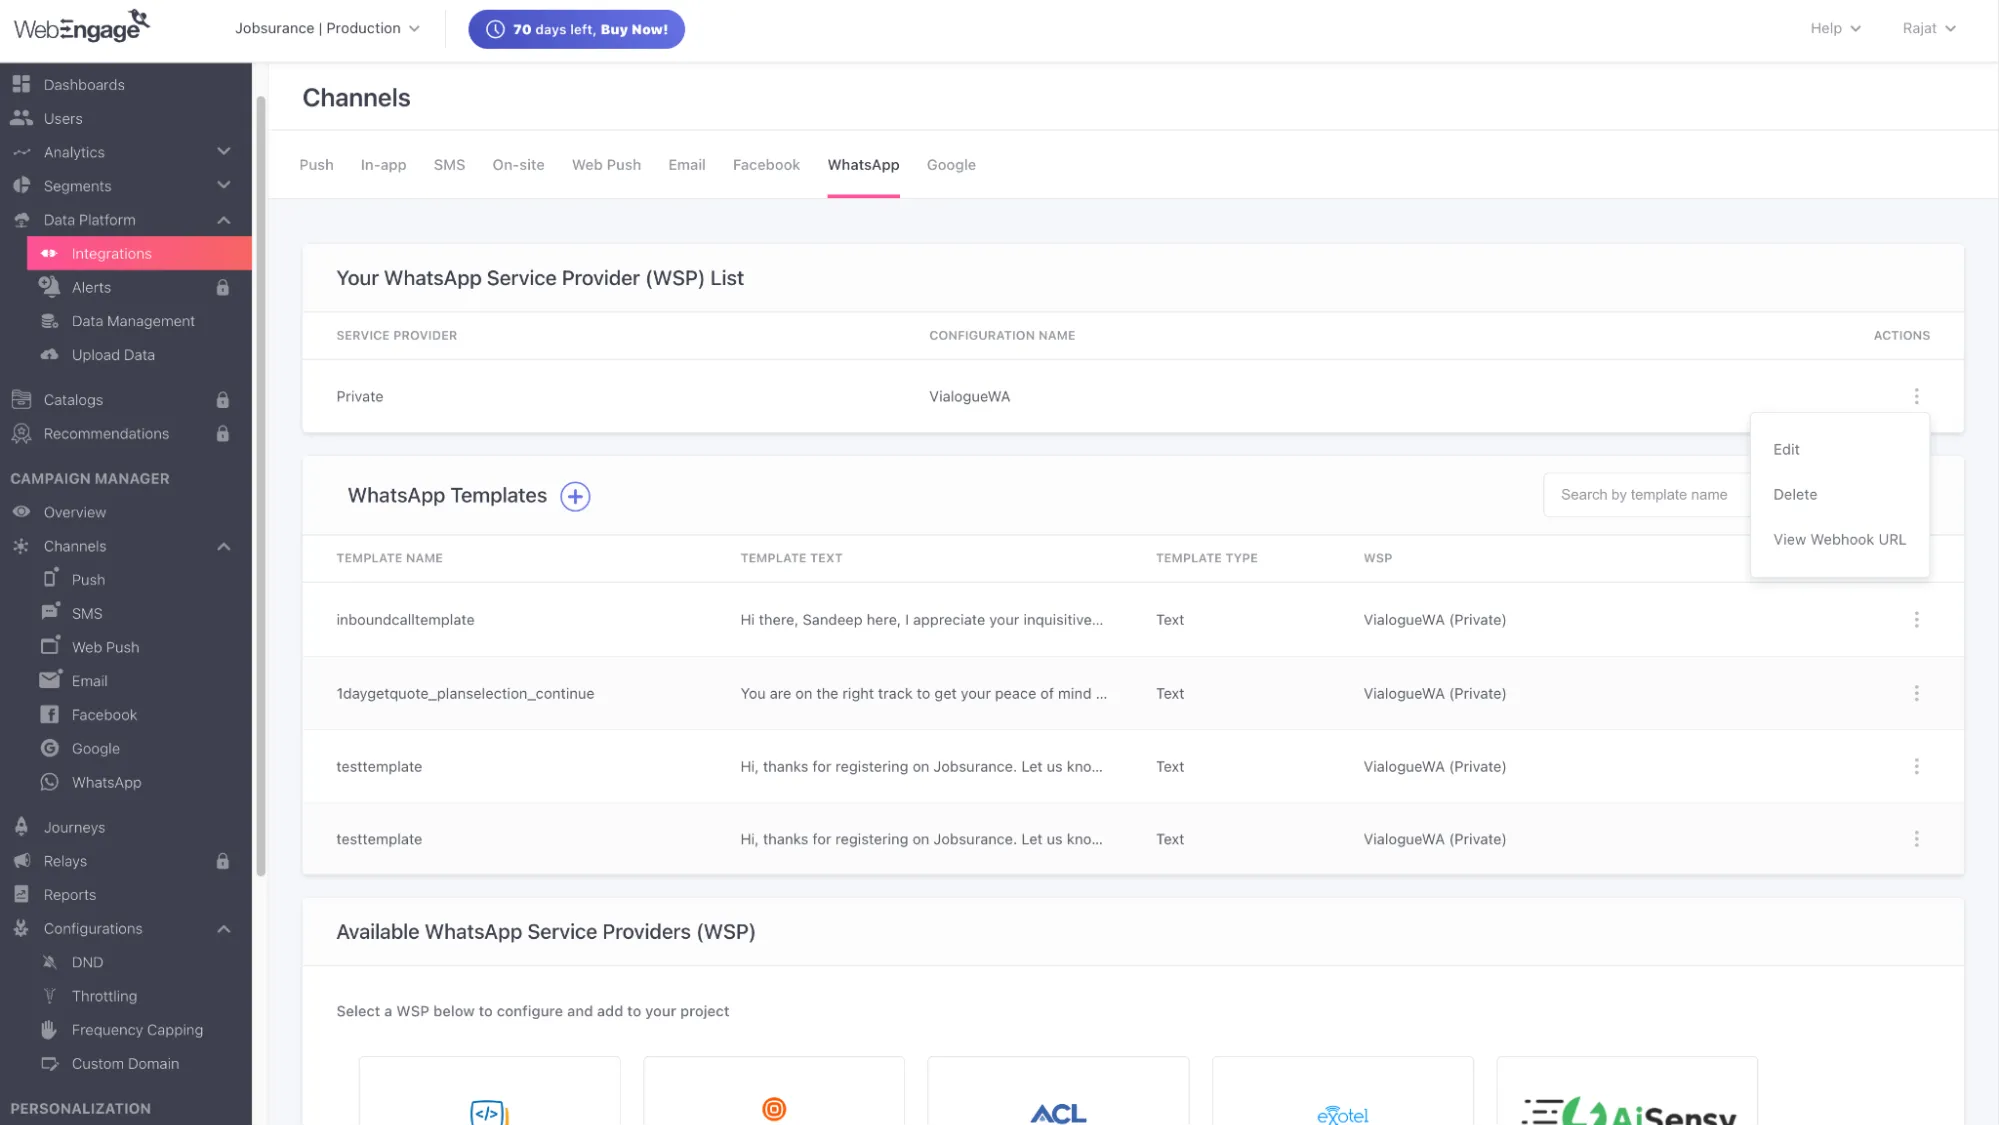
Task: Collapse the Data Platform section chevron
Action: tap(224, 220)
